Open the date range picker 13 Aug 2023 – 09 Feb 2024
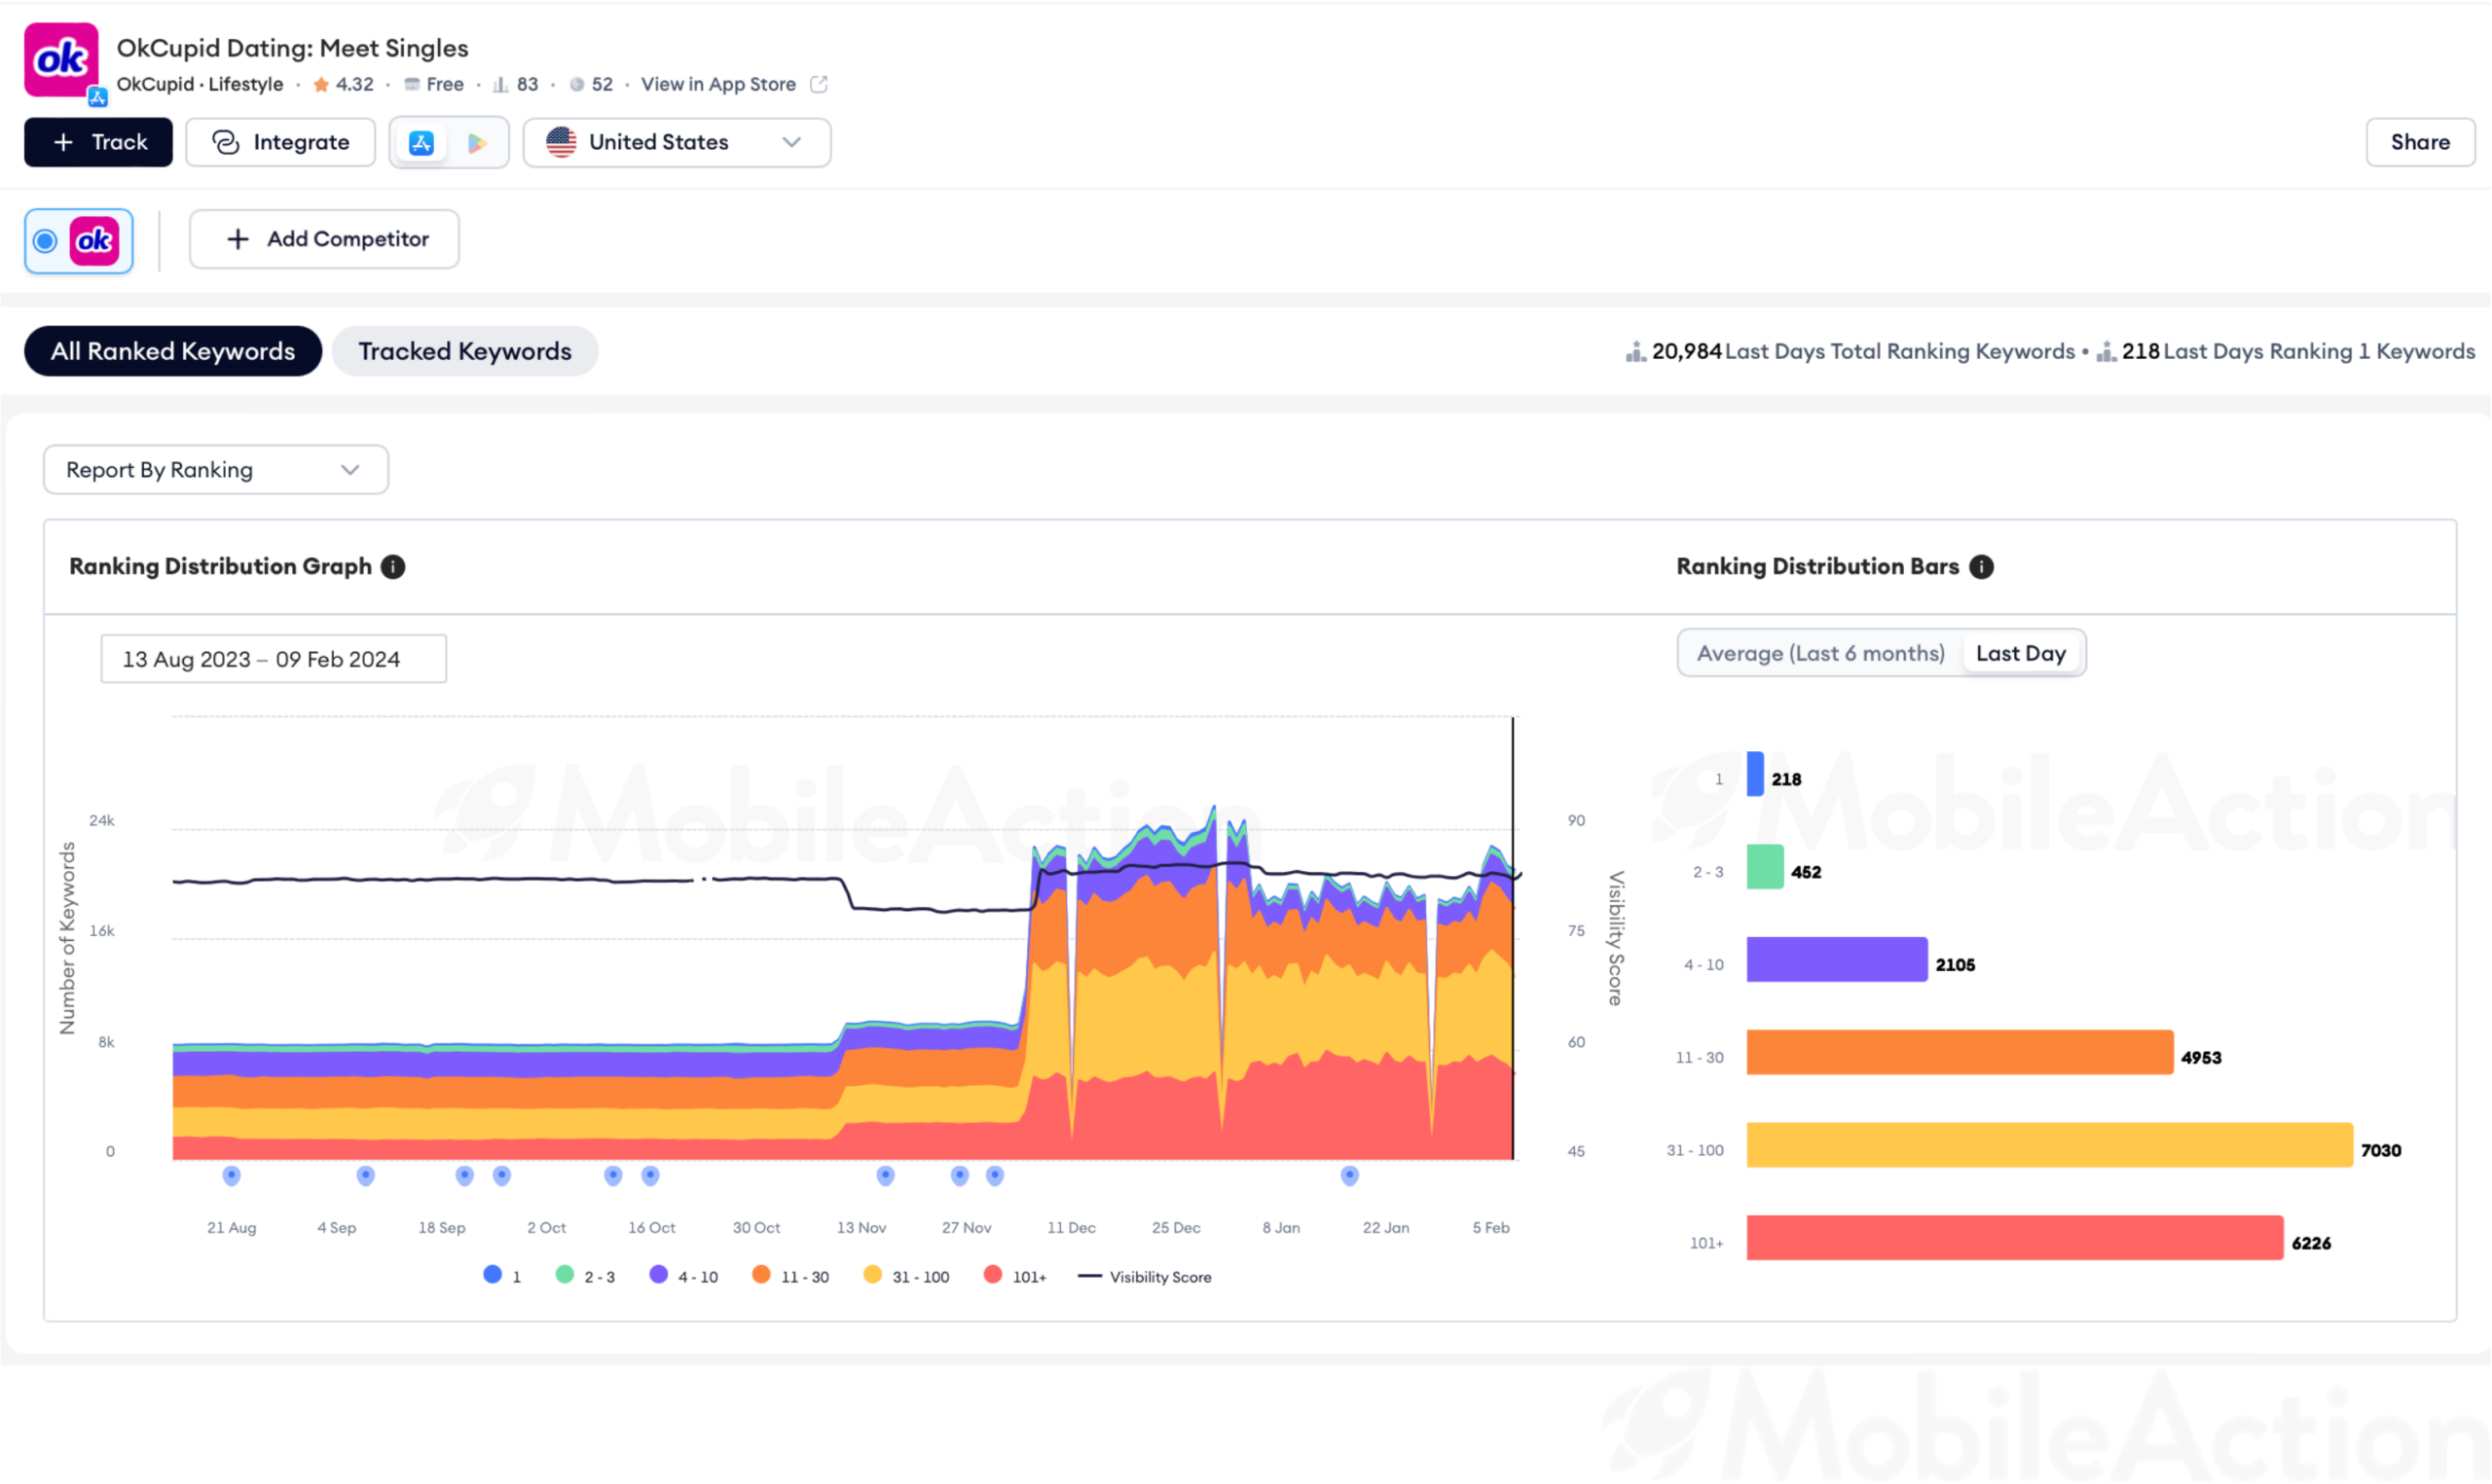Image resolution: width=2492 pixels, height=1484 pixels. (274, 659)
